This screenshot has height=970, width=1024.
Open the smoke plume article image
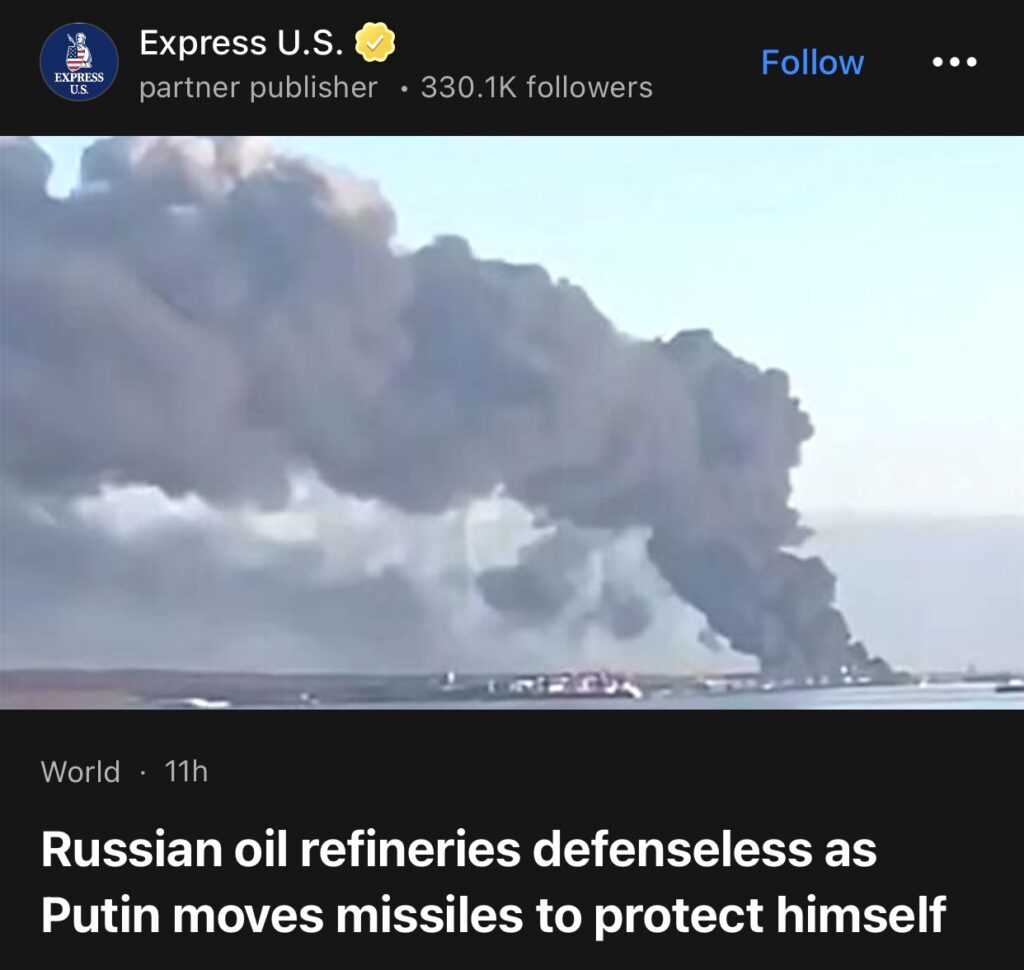[512, 422]
